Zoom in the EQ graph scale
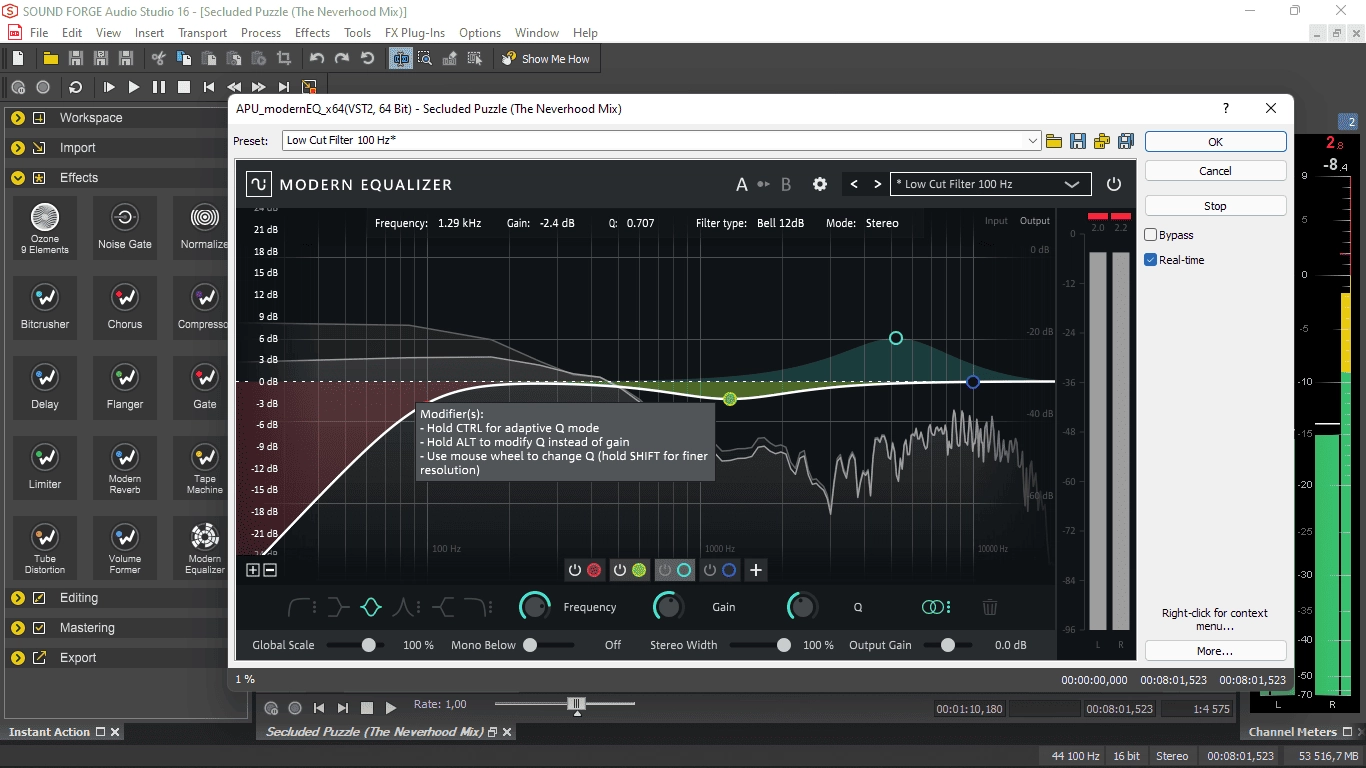 (x=253, y=570)
